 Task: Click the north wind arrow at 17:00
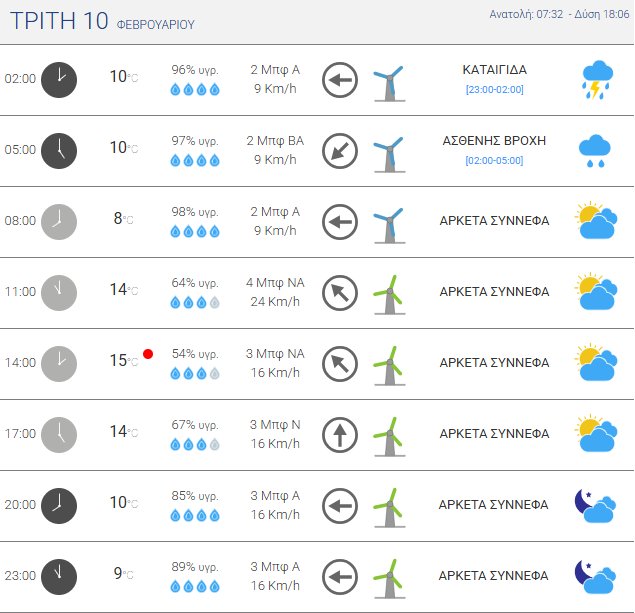tap(340, 435)
